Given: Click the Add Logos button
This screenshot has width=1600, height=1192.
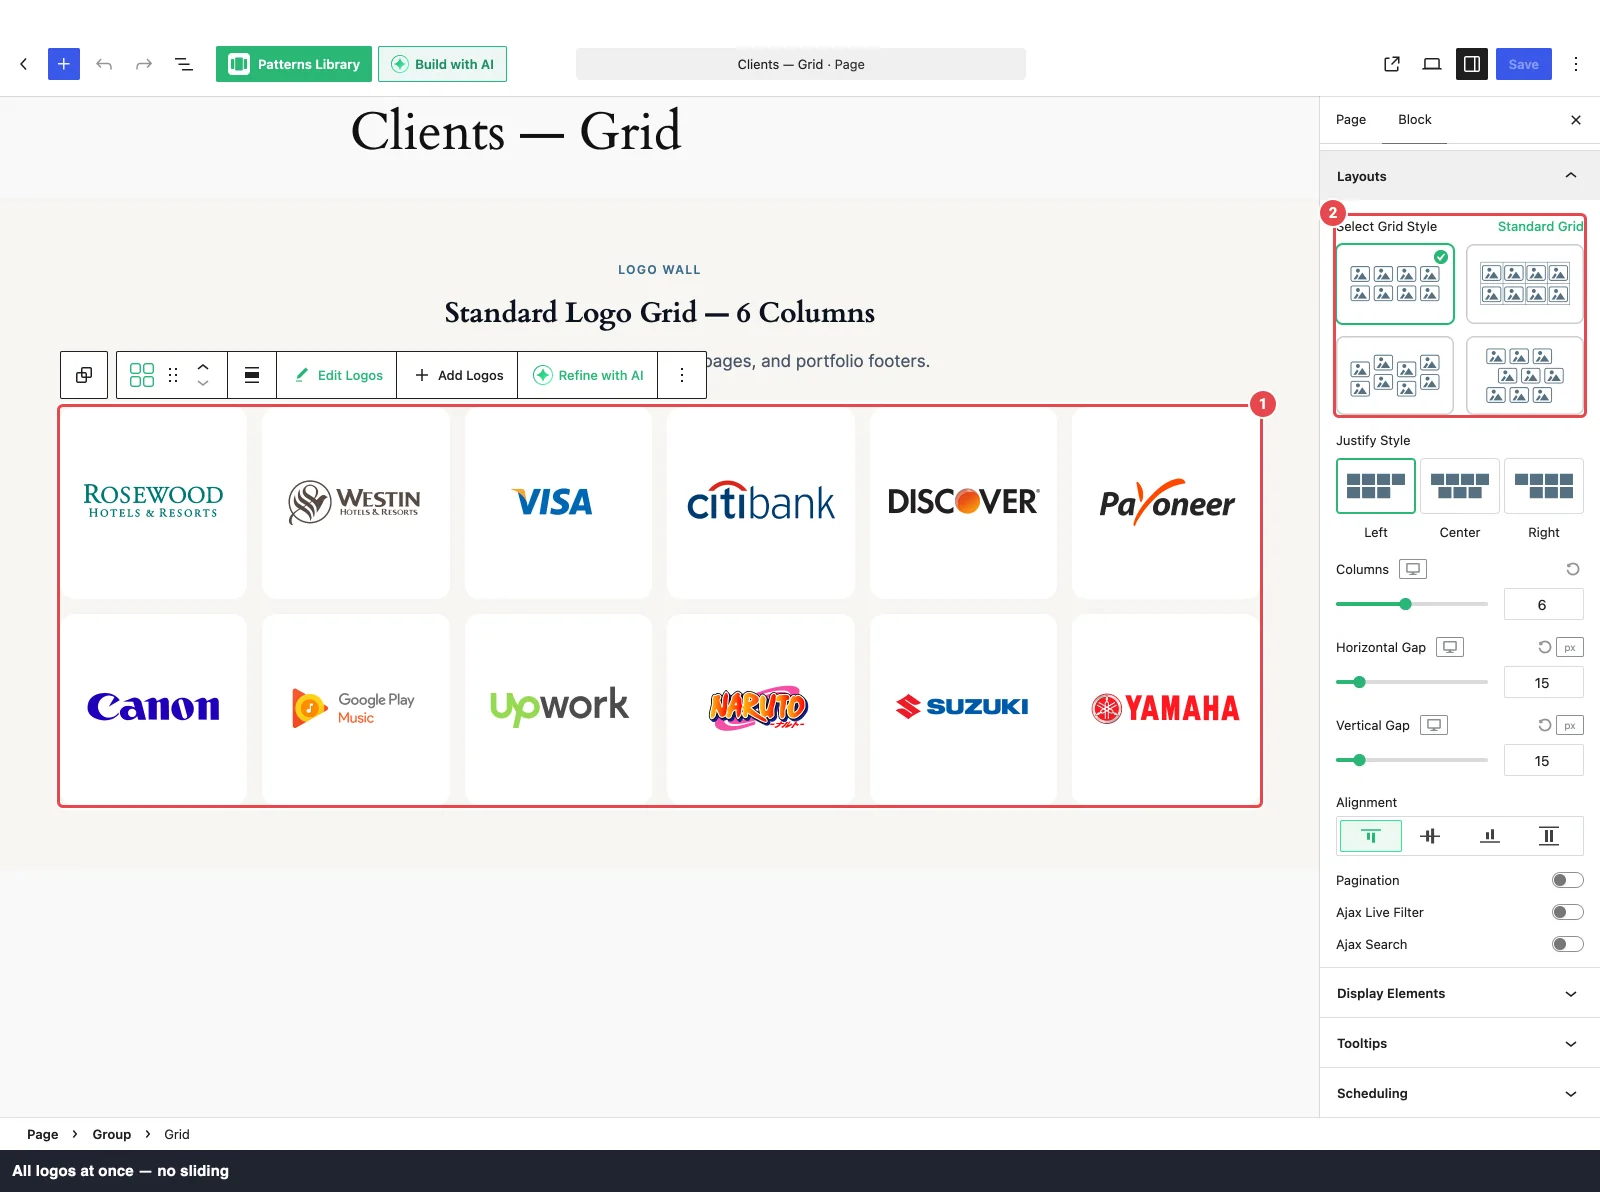Looking at the screenshot, I should point(458,375).
